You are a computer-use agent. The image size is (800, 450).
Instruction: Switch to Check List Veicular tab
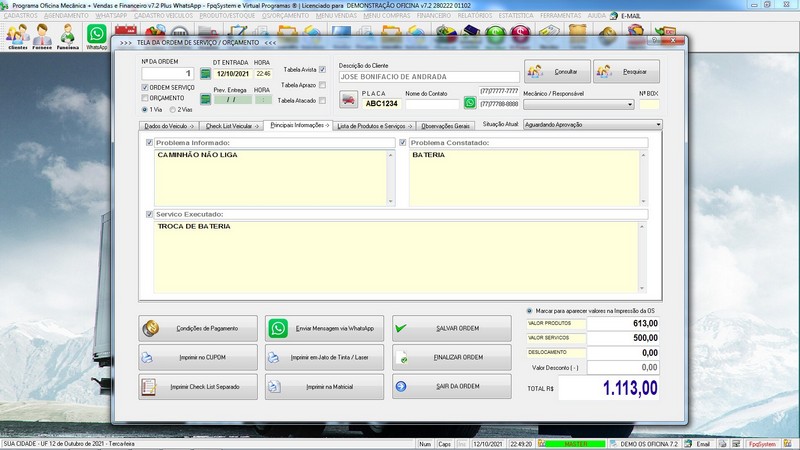coord(232,126)
